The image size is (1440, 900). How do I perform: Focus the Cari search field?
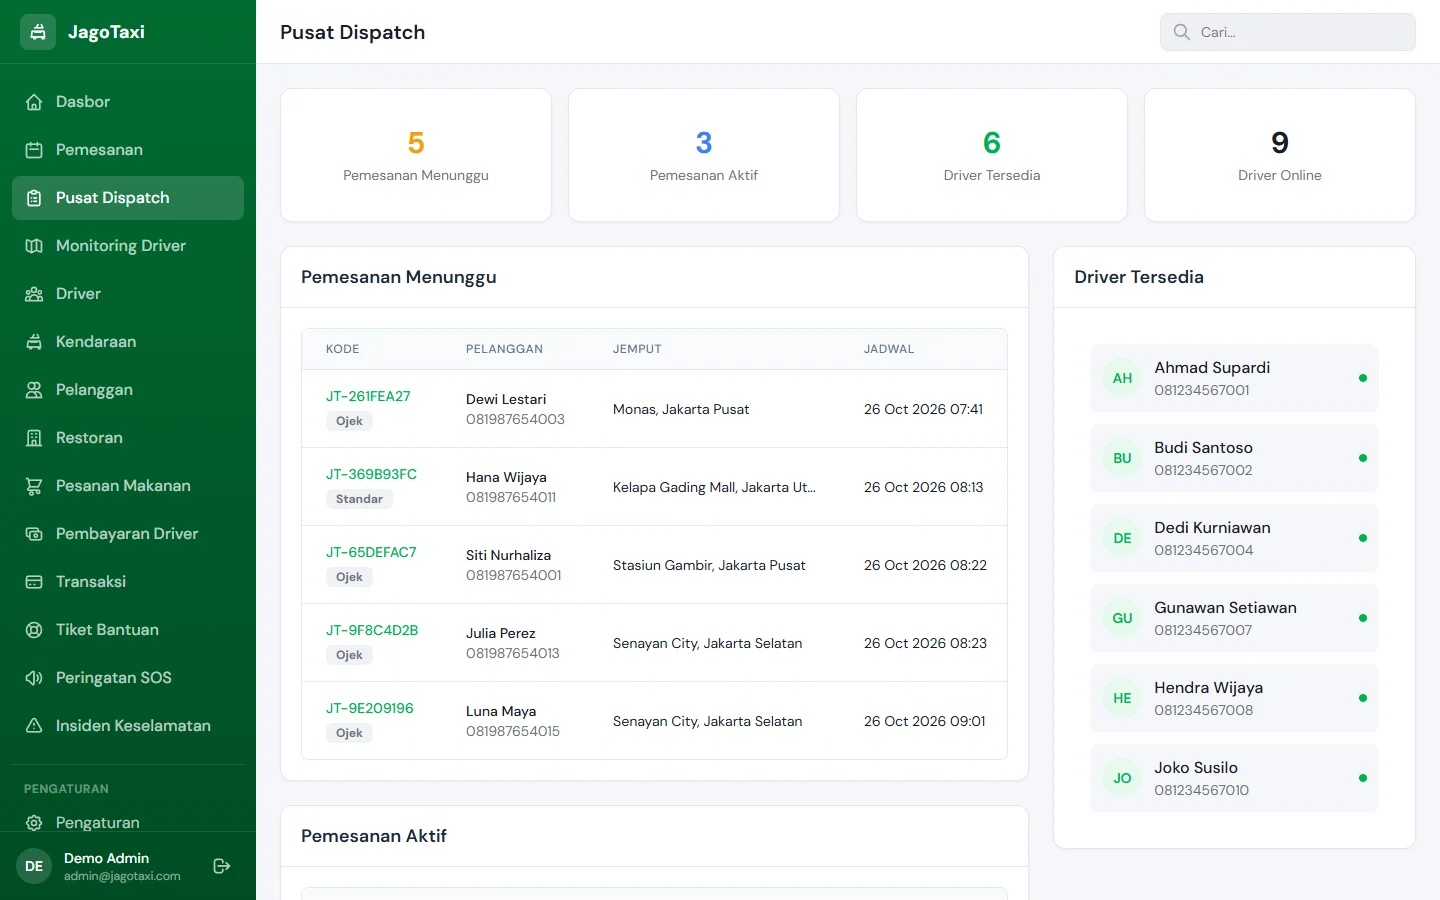tap(1288, 32)
